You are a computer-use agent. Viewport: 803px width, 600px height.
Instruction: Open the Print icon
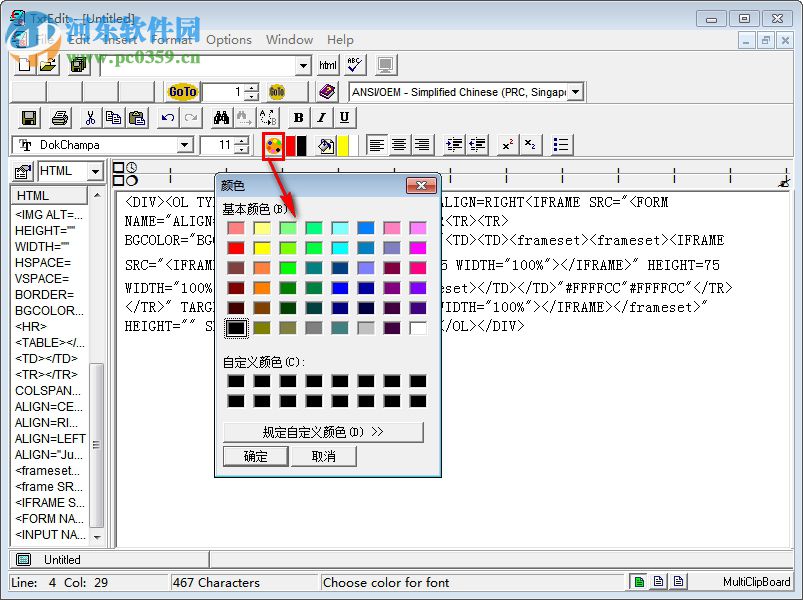[58, 117]
